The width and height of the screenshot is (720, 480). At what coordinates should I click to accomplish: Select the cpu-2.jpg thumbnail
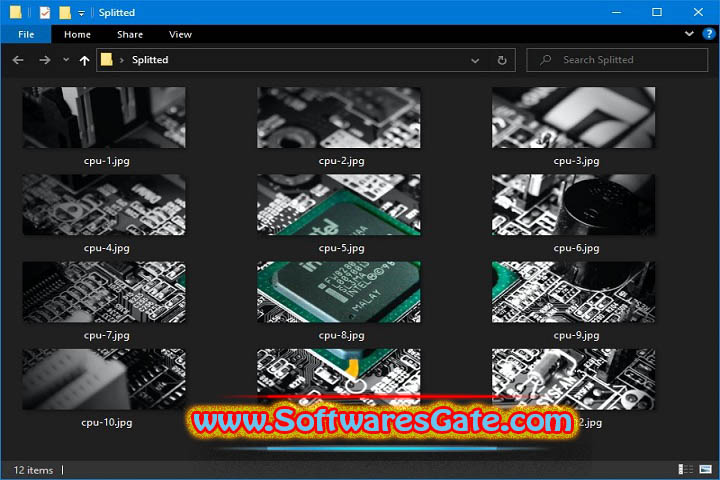(x=339, y=118)
